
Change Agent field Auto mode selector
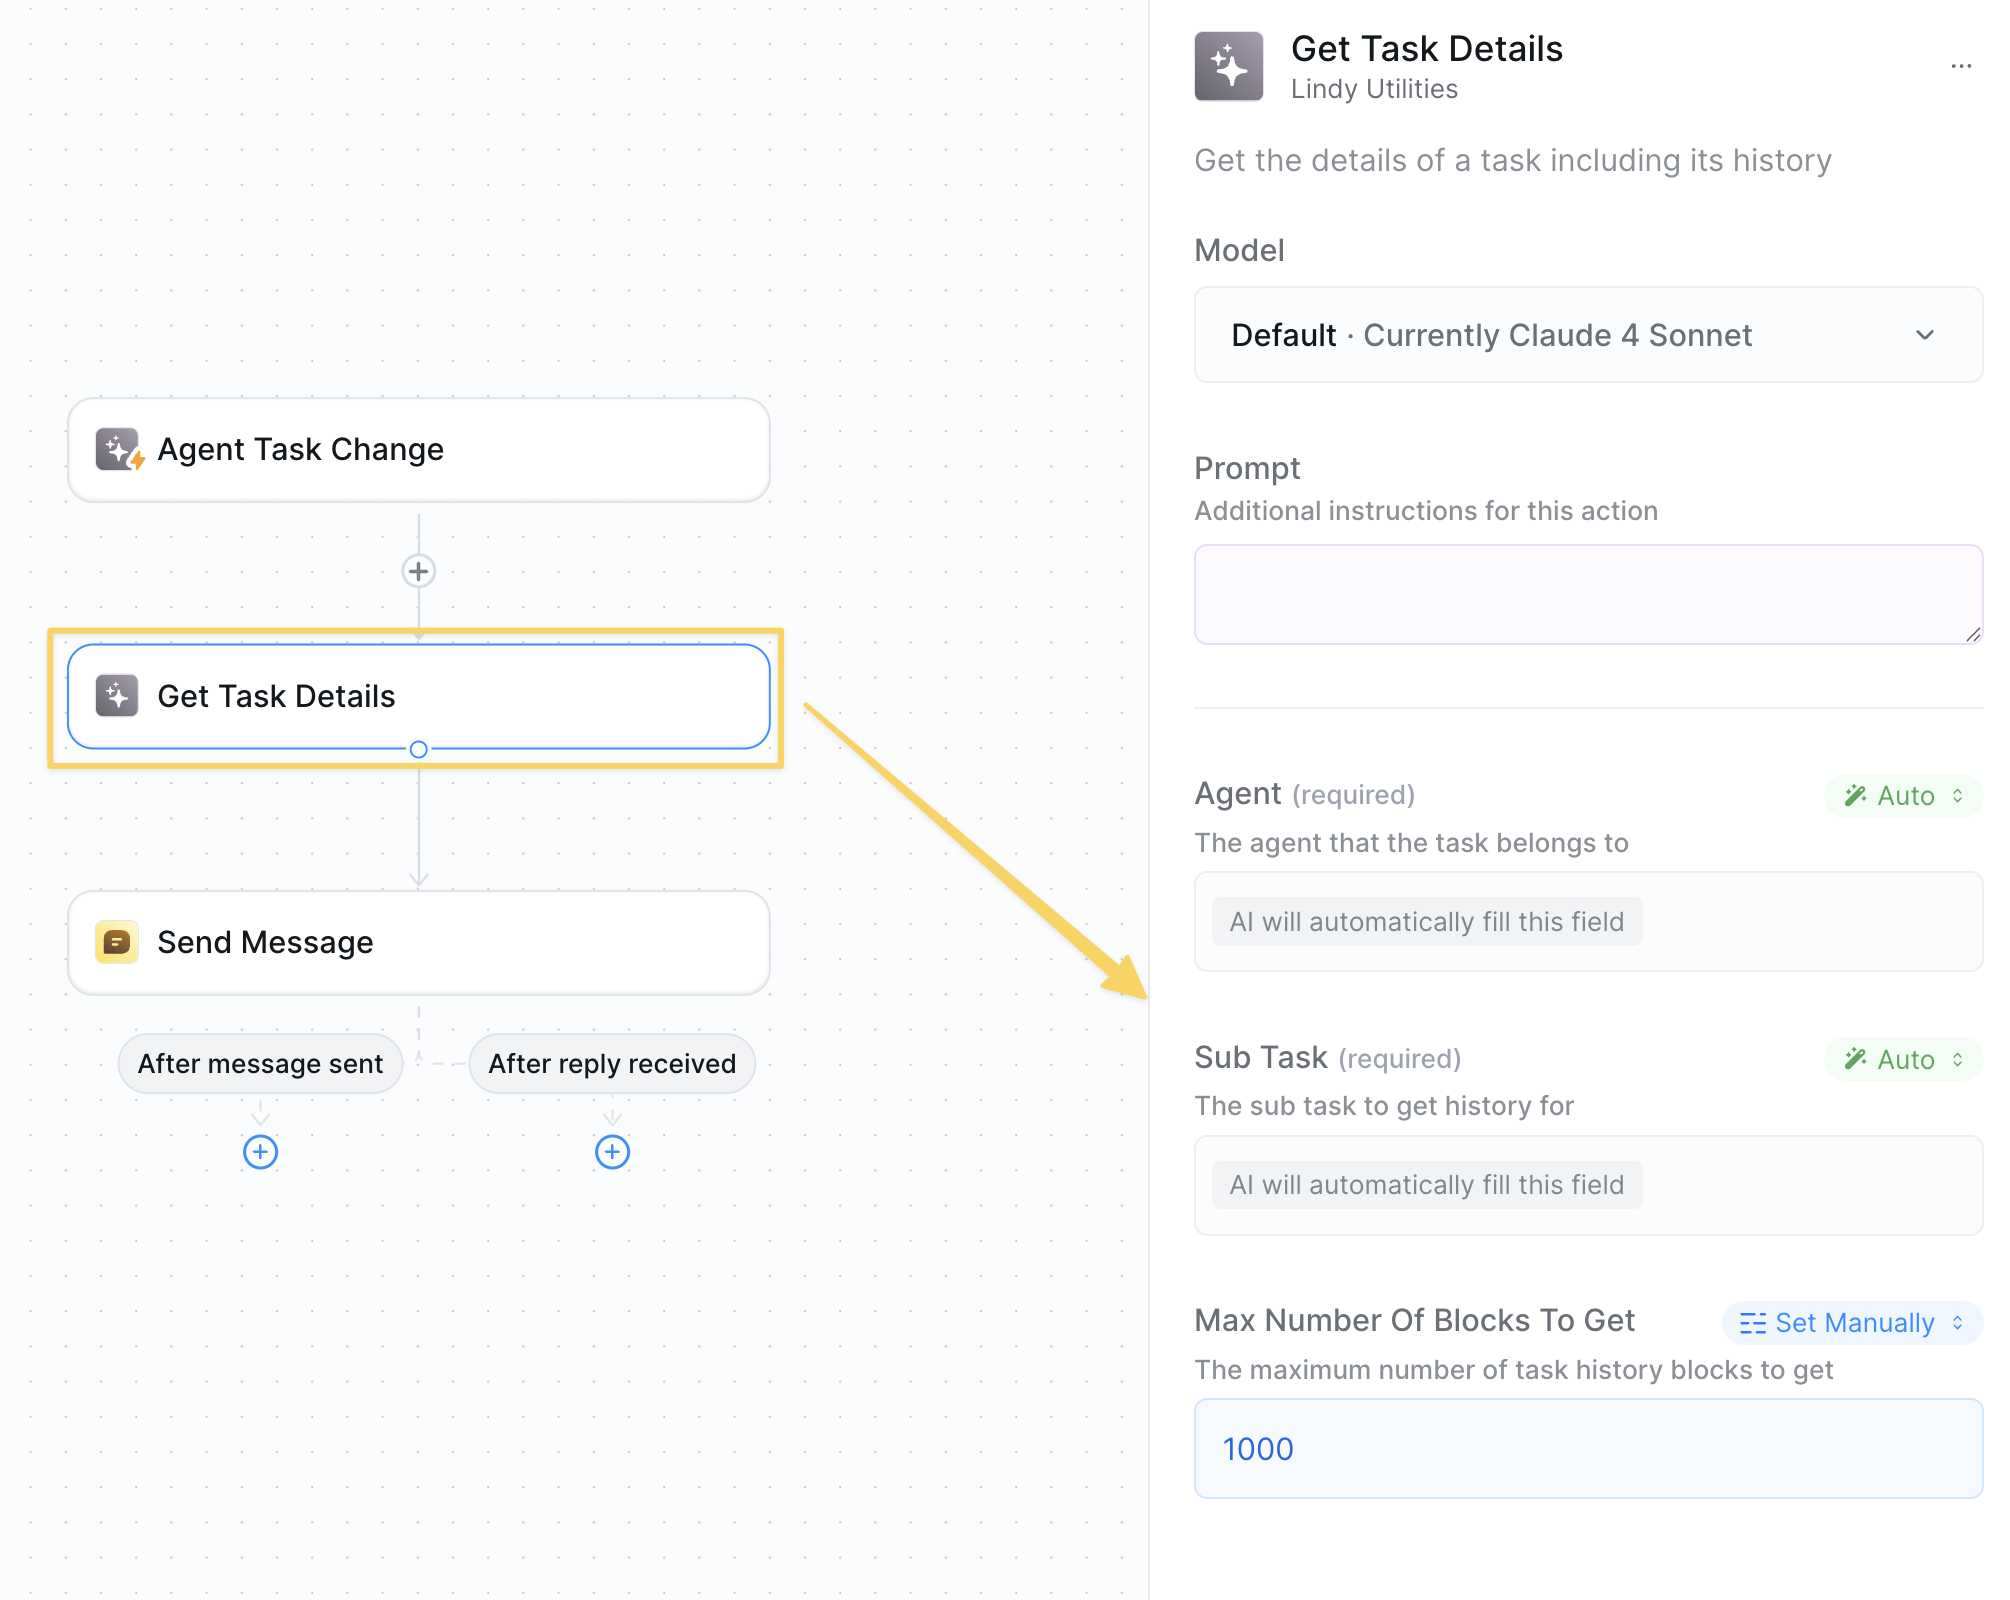point(1903,796)
